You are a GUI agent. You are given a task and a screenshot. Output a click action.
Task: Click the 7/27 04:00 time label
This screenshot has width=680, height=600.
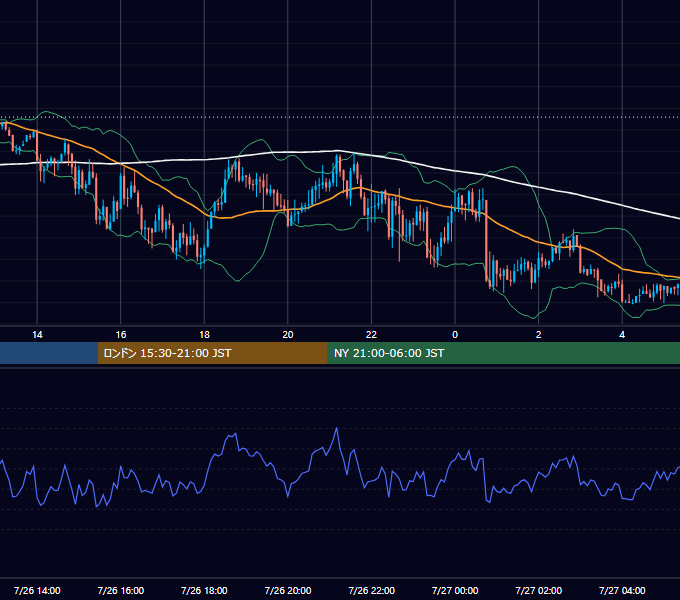click(x=622, y=590)
